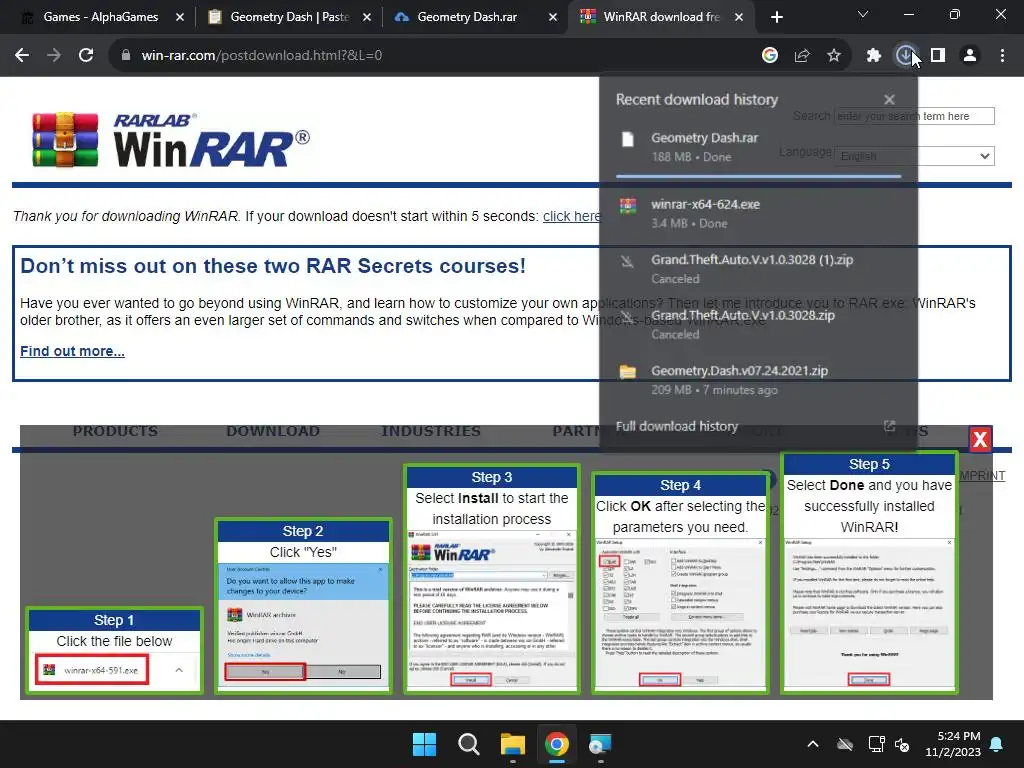This screenshot has width=1024, height=768.
Task: Expand the Language dropdown
Action: [x=914, y=156]
